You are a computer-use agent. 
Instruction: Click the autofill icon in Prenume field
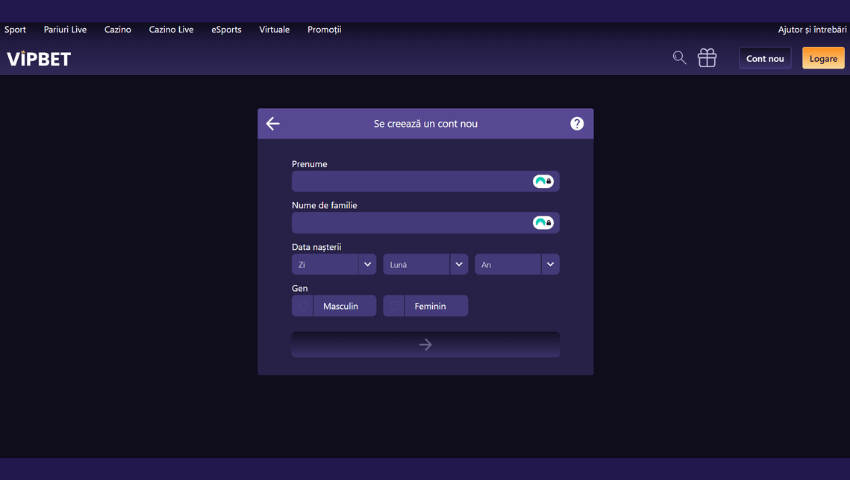point(543,182)
